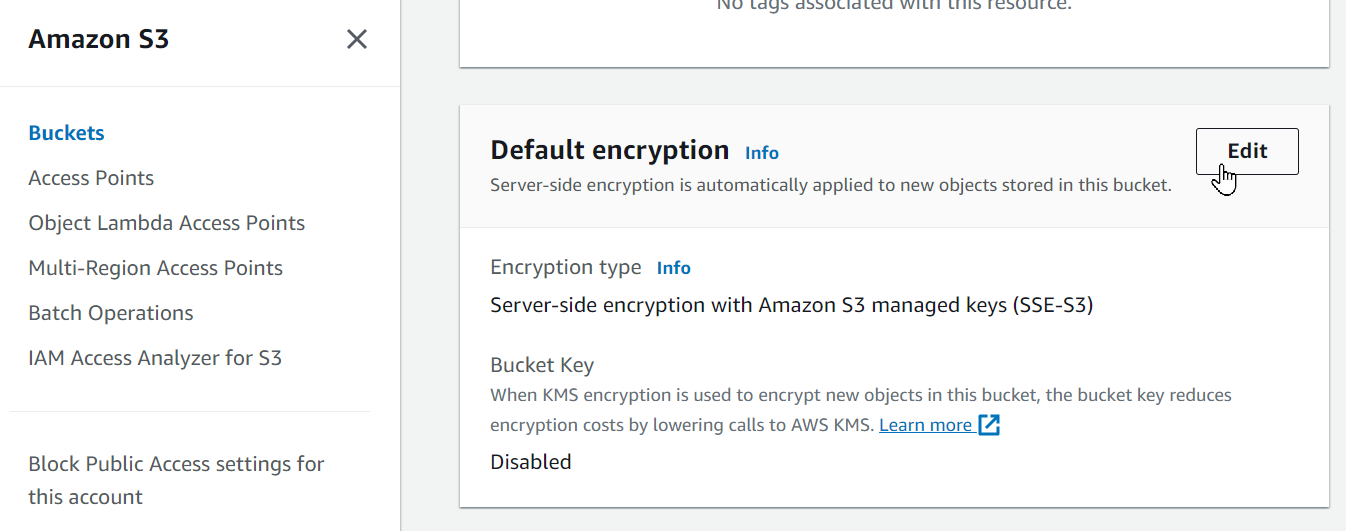
Task: Open Object Lambda Access Points
Action: (x=167, y=223)
